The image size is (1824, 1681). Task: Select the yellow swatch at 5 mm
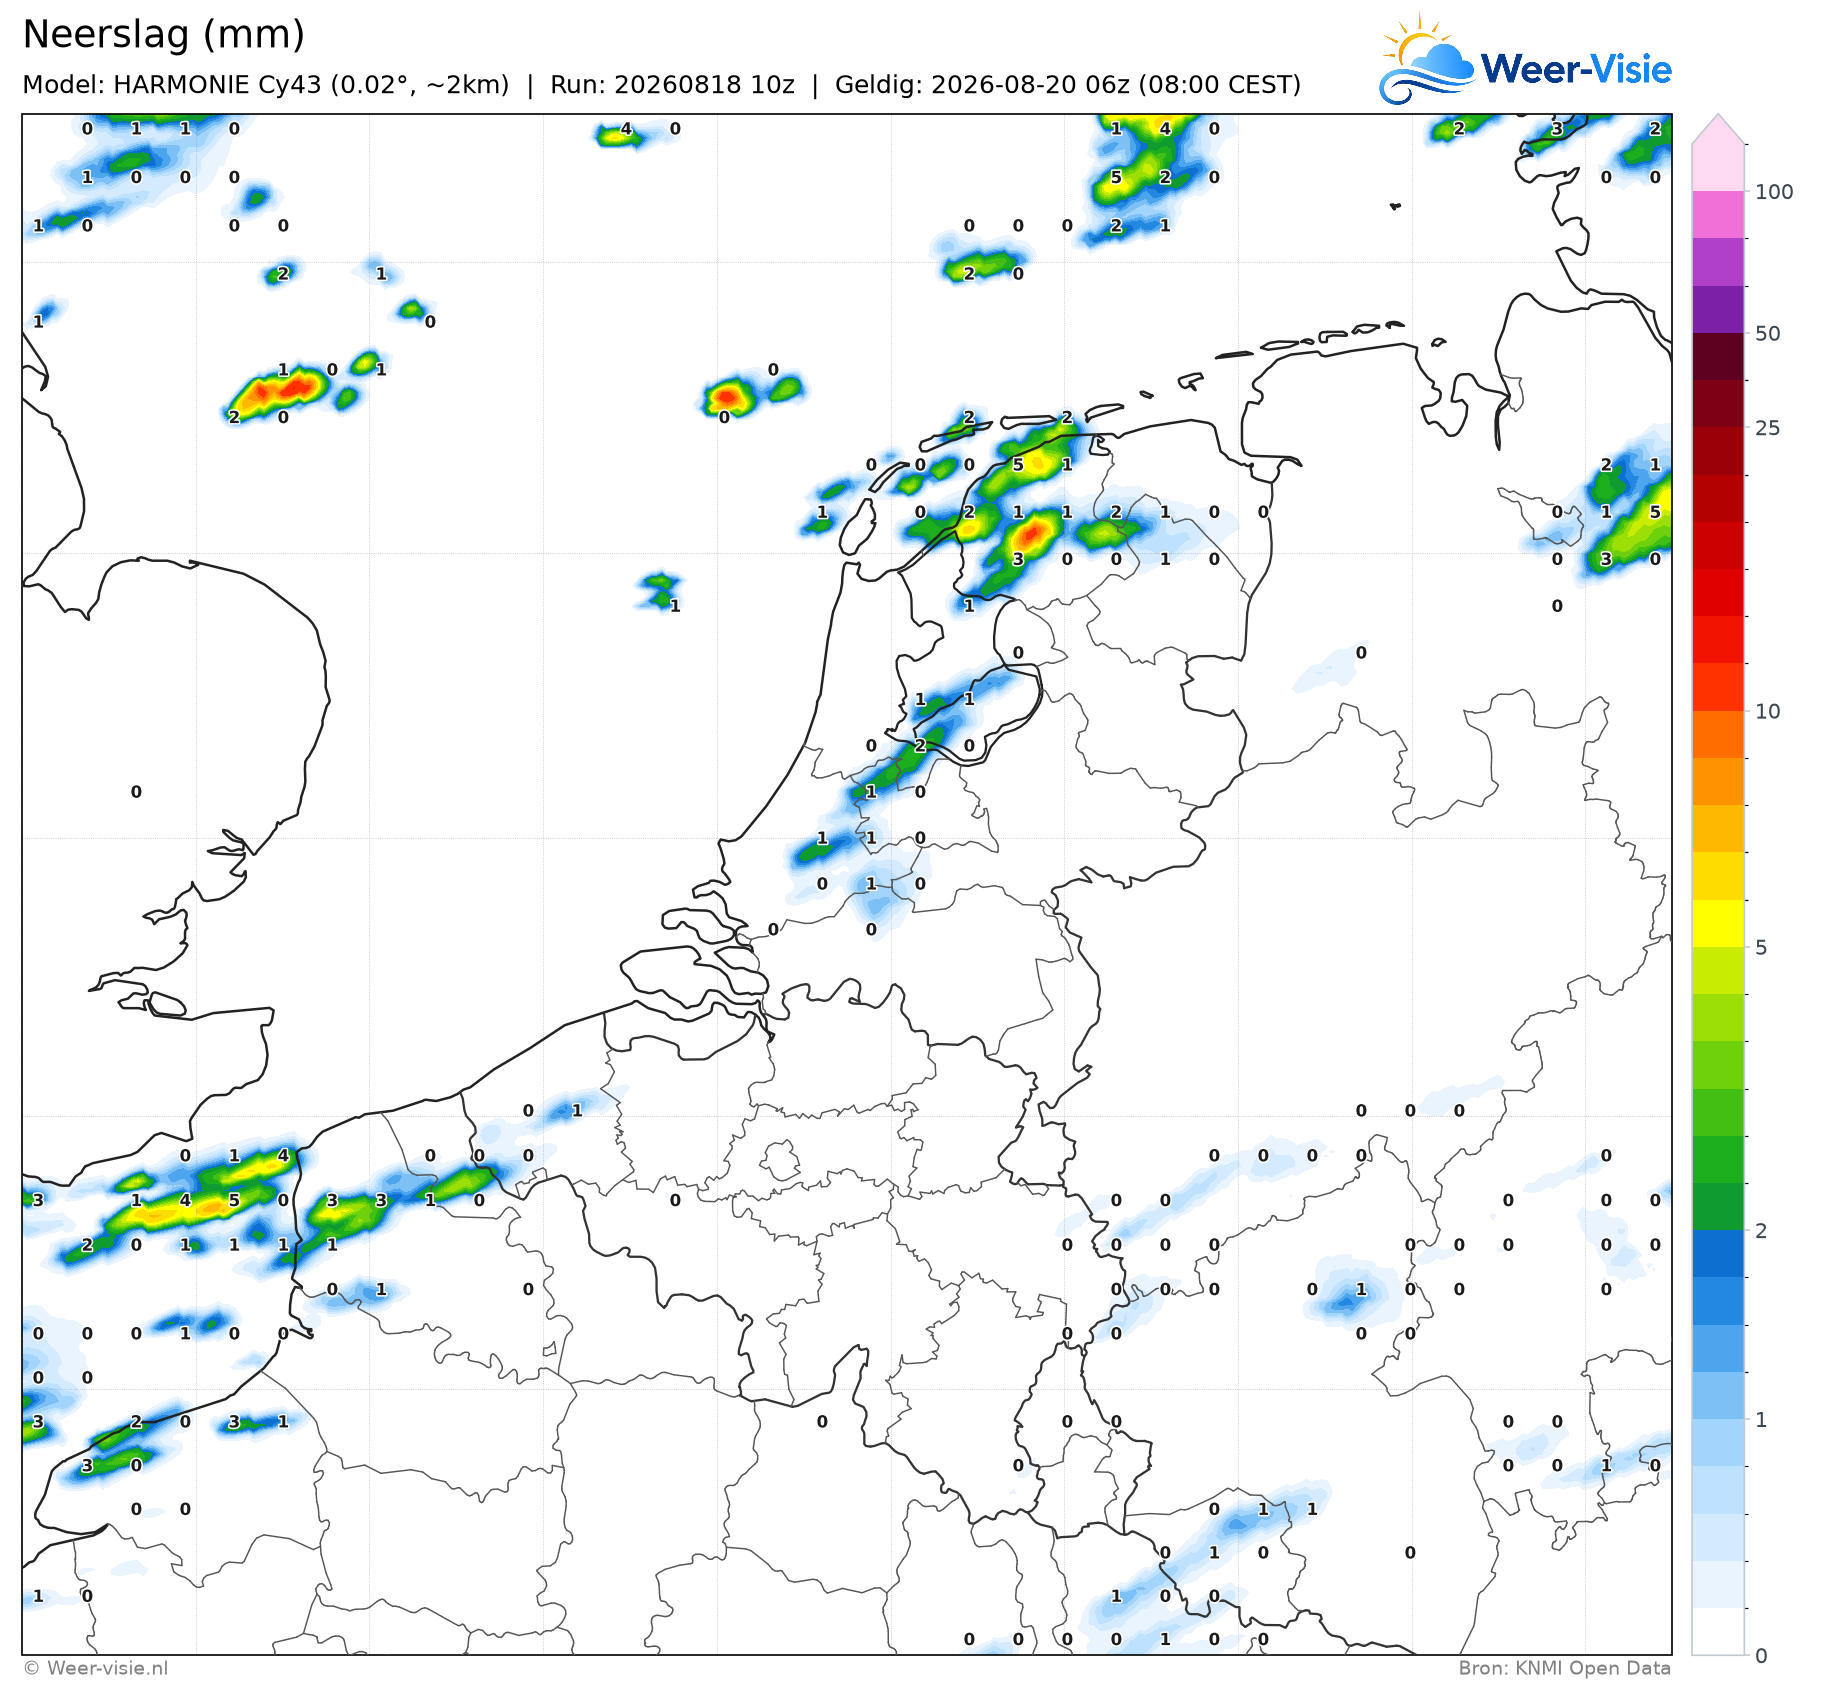click(x=1718, y=923)
